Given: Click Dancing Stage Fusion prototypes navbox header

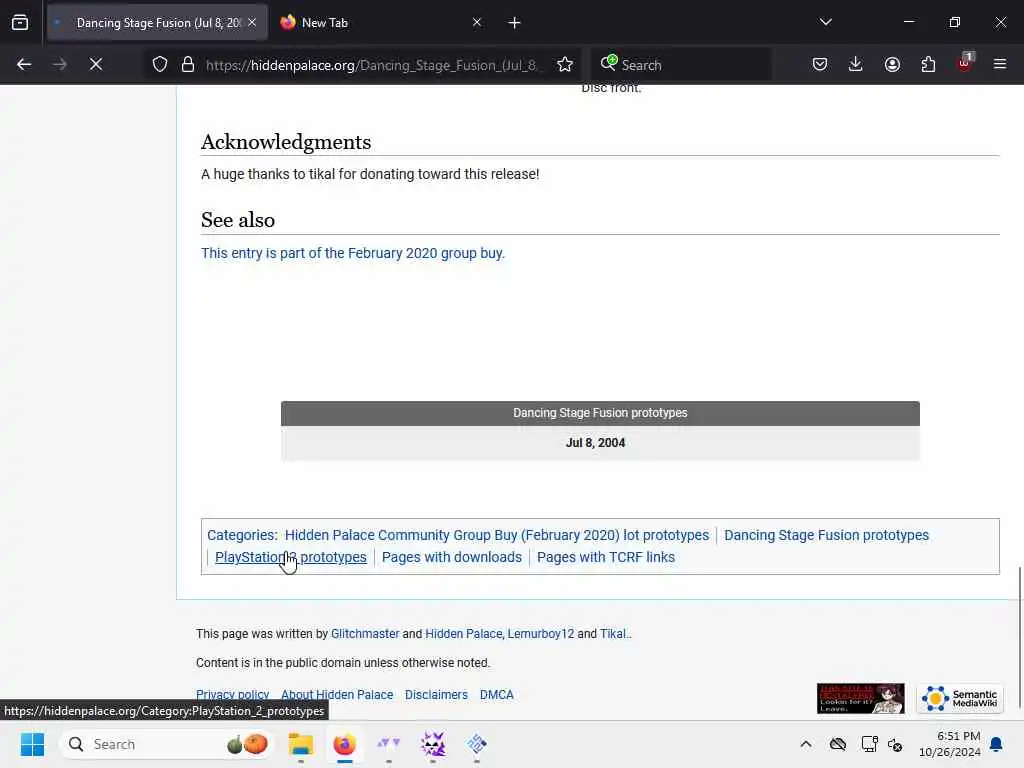Looking at the screenshot, I should tap(600, 413).
